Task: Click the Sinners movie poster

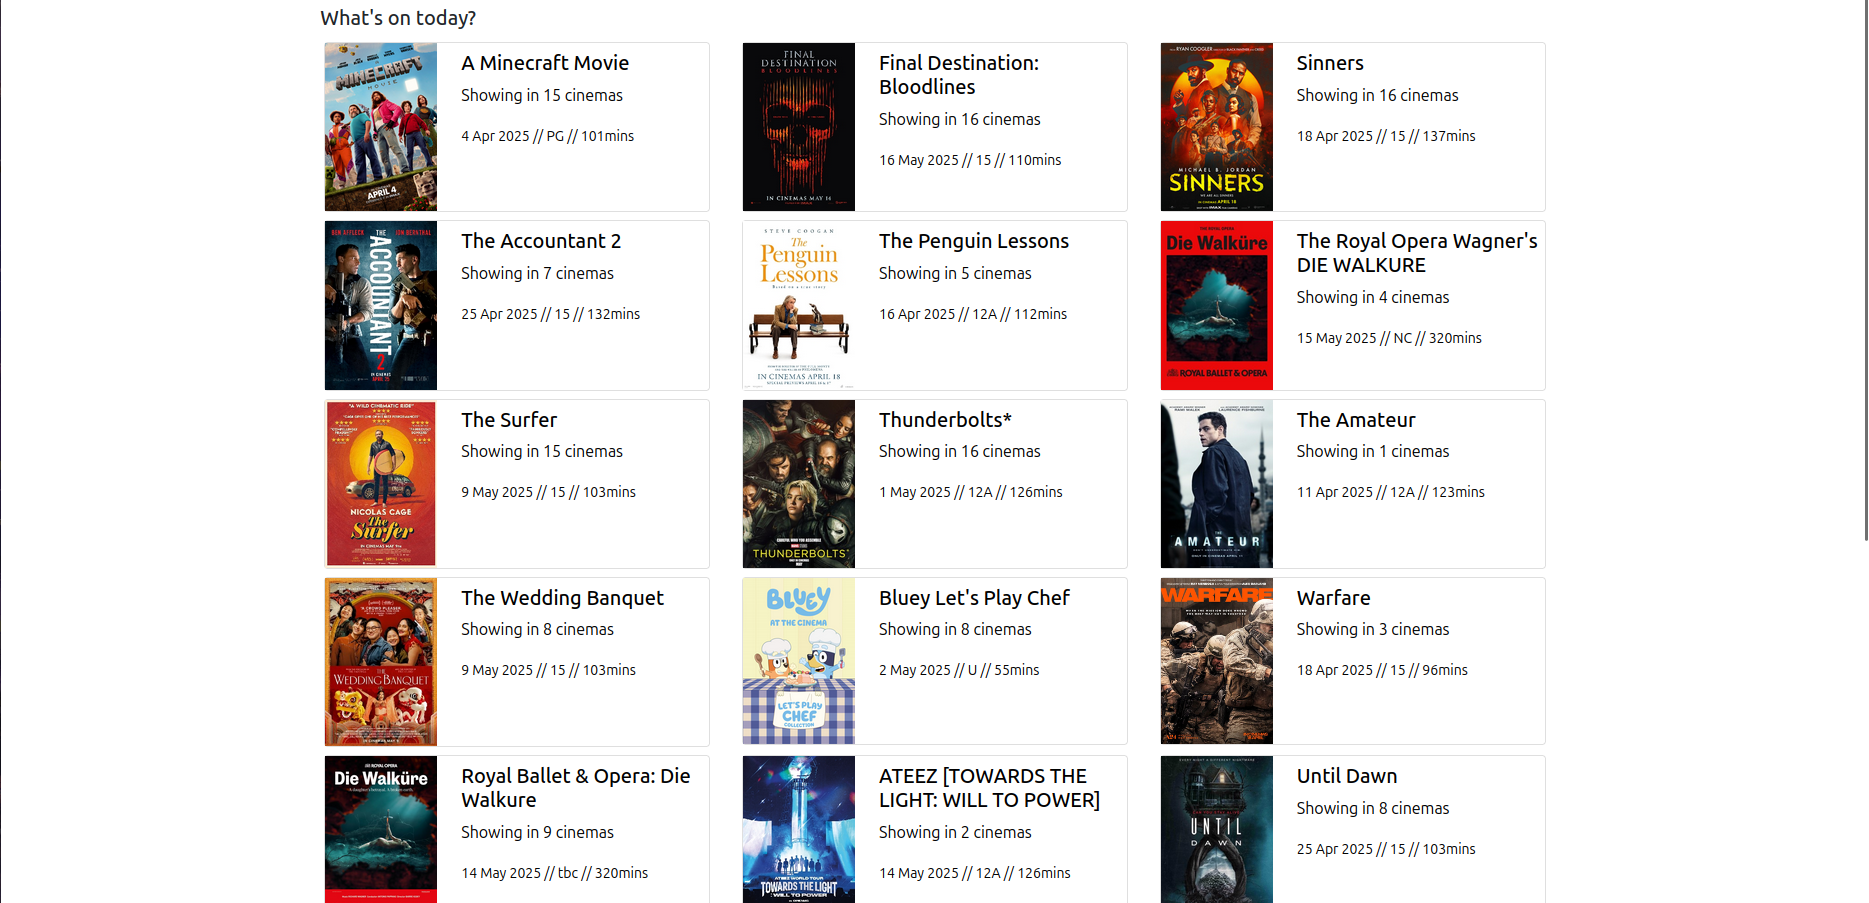Action: 1216,126
